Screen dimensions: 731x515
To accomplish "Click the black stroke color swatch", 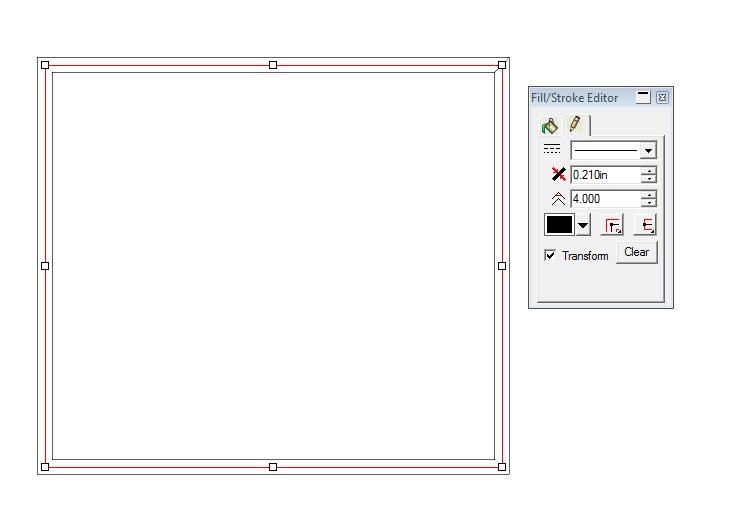I will click(559, 225).
